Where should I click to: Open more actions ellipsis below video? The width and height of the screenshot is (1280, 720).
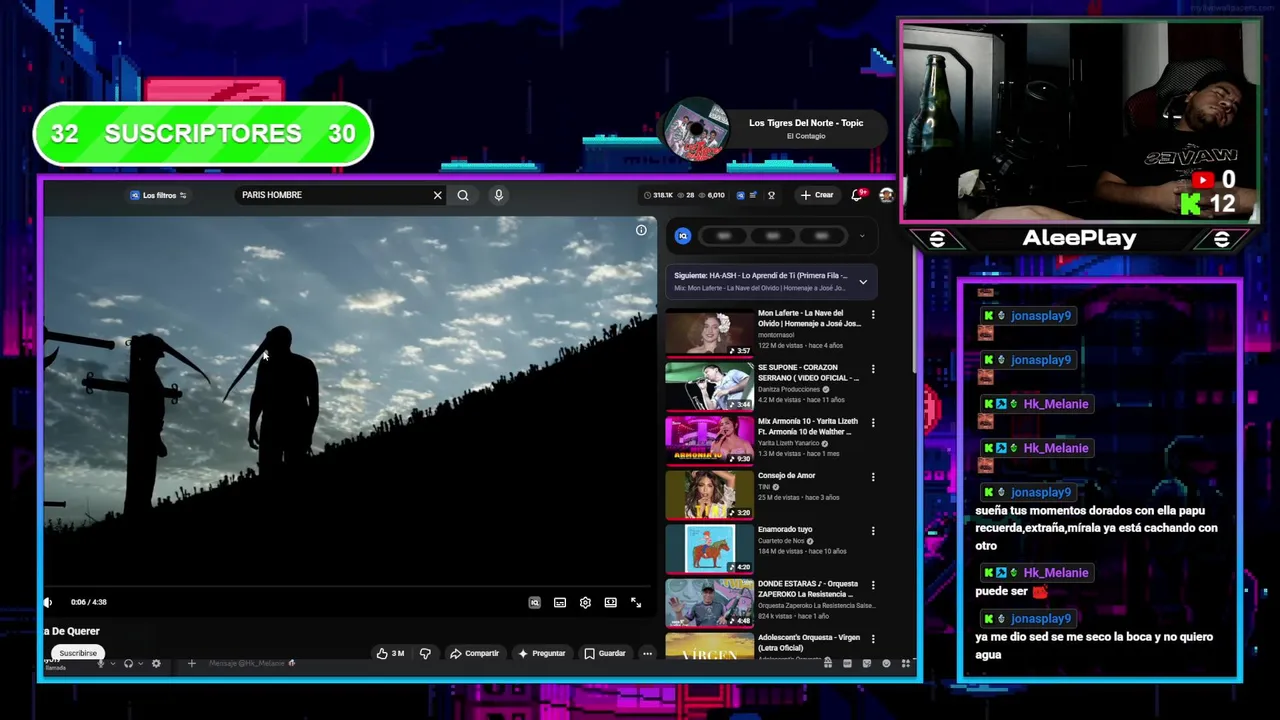pyautogui.click(x=647, y=654)
